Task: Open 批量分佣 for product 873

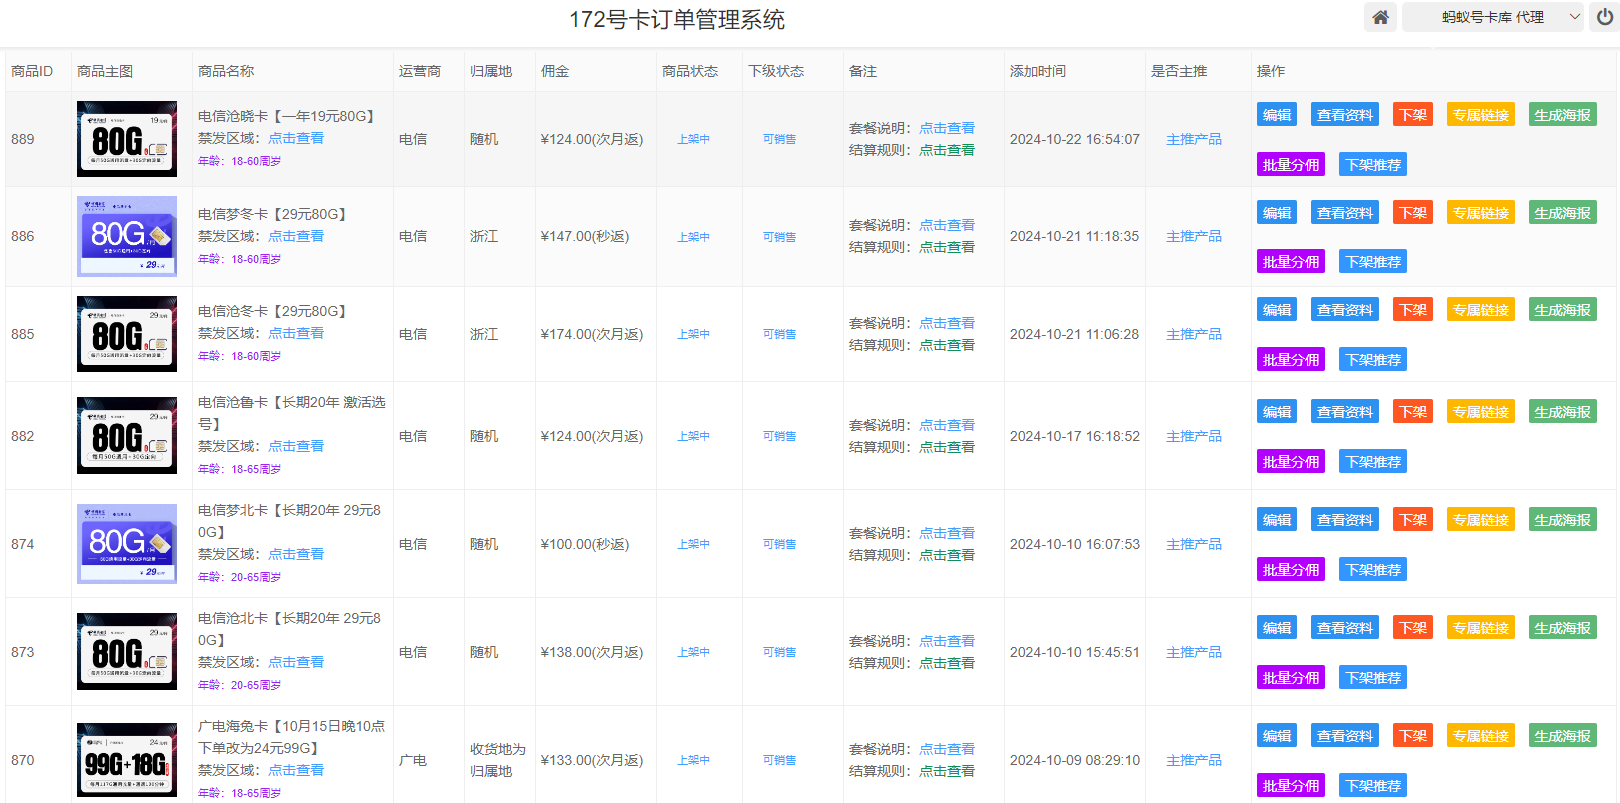Action: pyautogui.click(x=1291, y=678)
